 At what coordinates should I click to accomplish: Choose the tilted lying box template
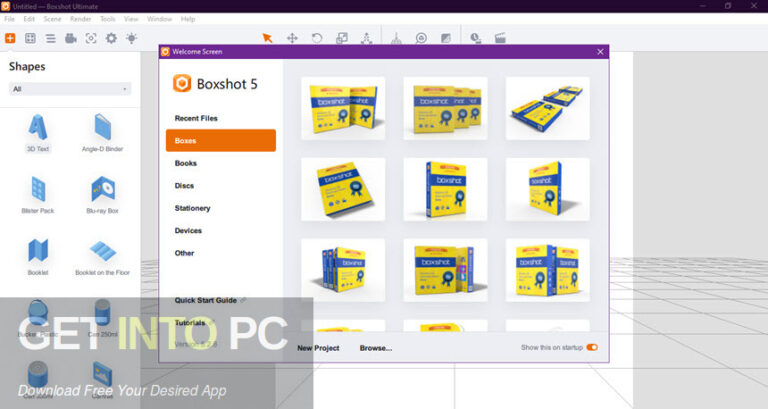point(343,189)
